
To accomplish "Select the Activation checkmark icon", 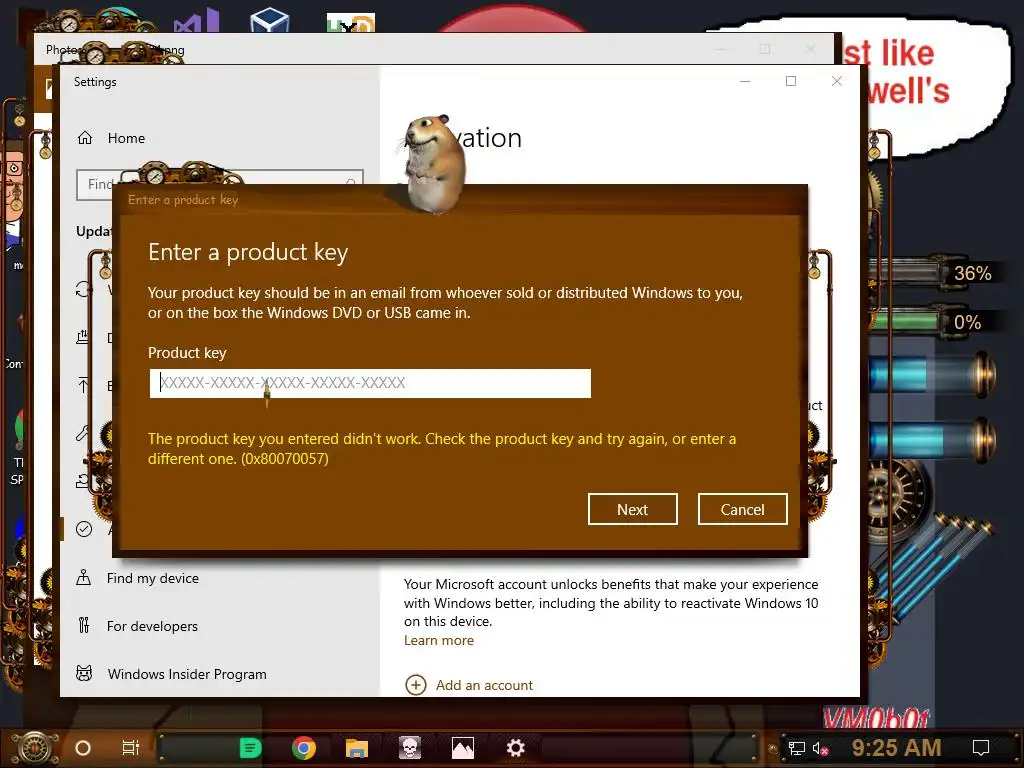I will click(x=84, y=529).
